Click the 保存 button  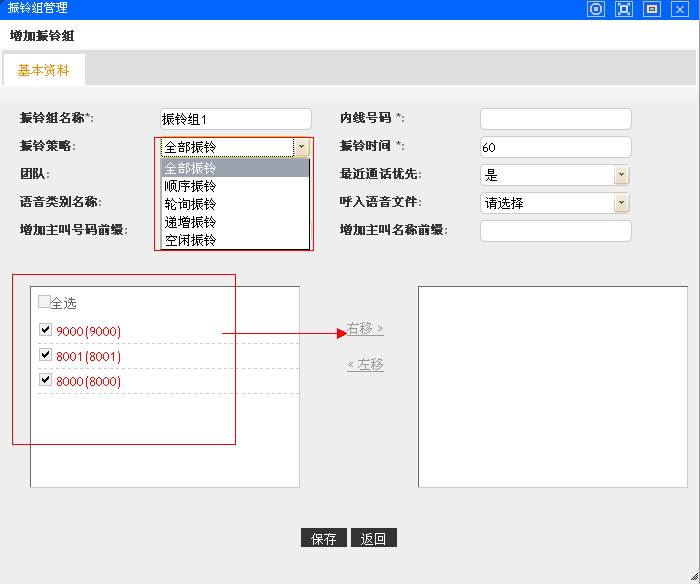[x=324, y=539]
